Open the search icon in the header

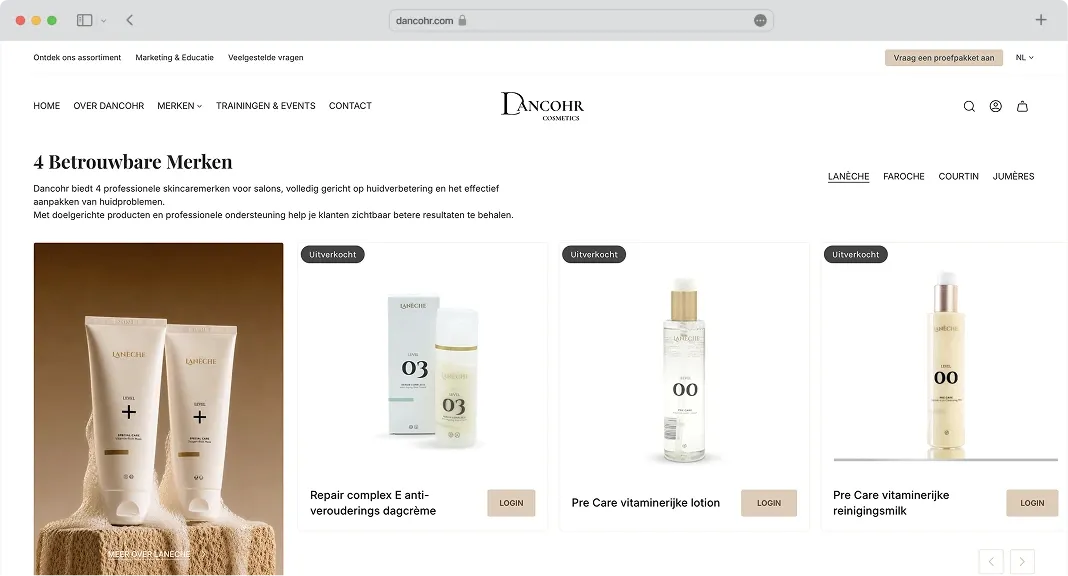coord(969,106)
